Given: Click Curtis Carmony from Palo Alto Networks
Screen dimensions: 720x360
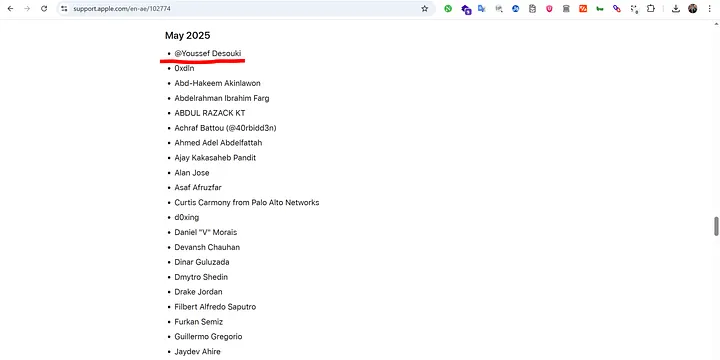Looking at the screenshot, I should coord(247,202).
